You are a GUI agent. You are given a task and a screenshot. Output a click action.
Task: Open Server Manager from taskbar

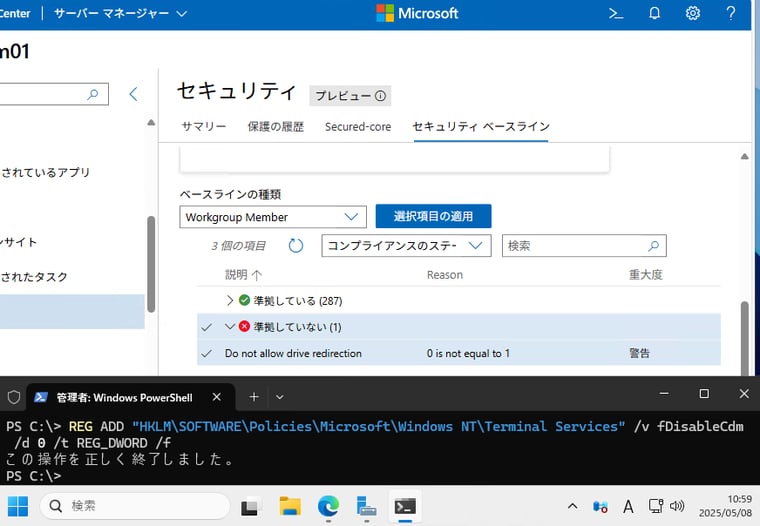pos(366,507)
